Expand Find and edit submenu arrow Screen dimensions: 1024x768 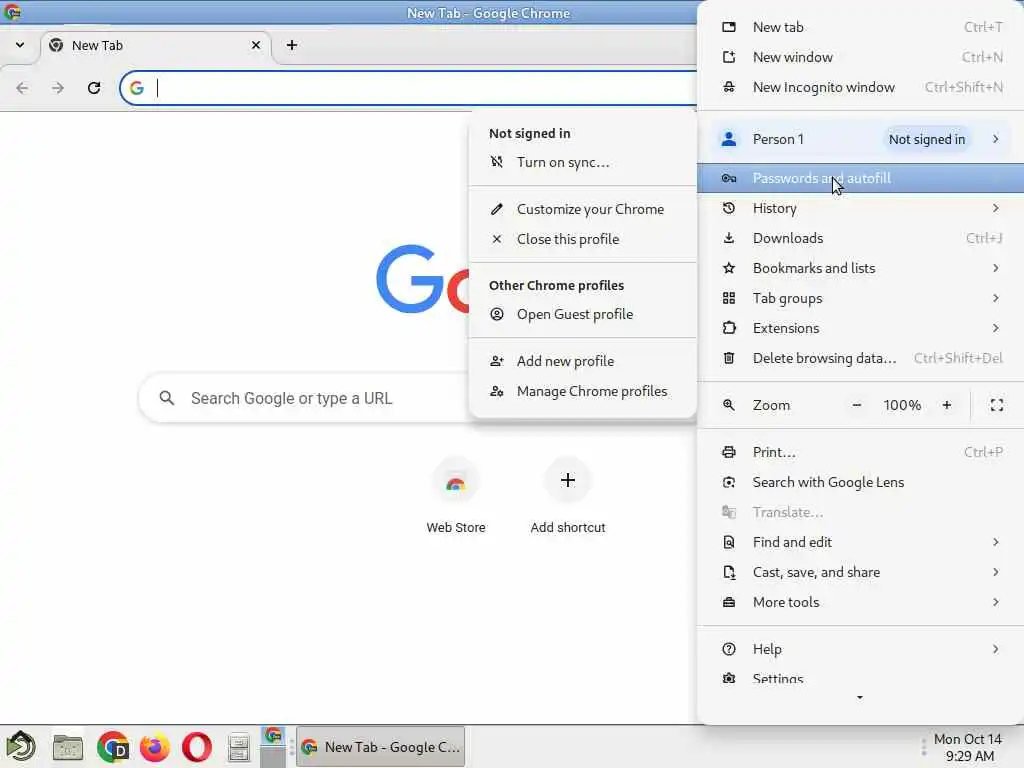click(995, 542)
